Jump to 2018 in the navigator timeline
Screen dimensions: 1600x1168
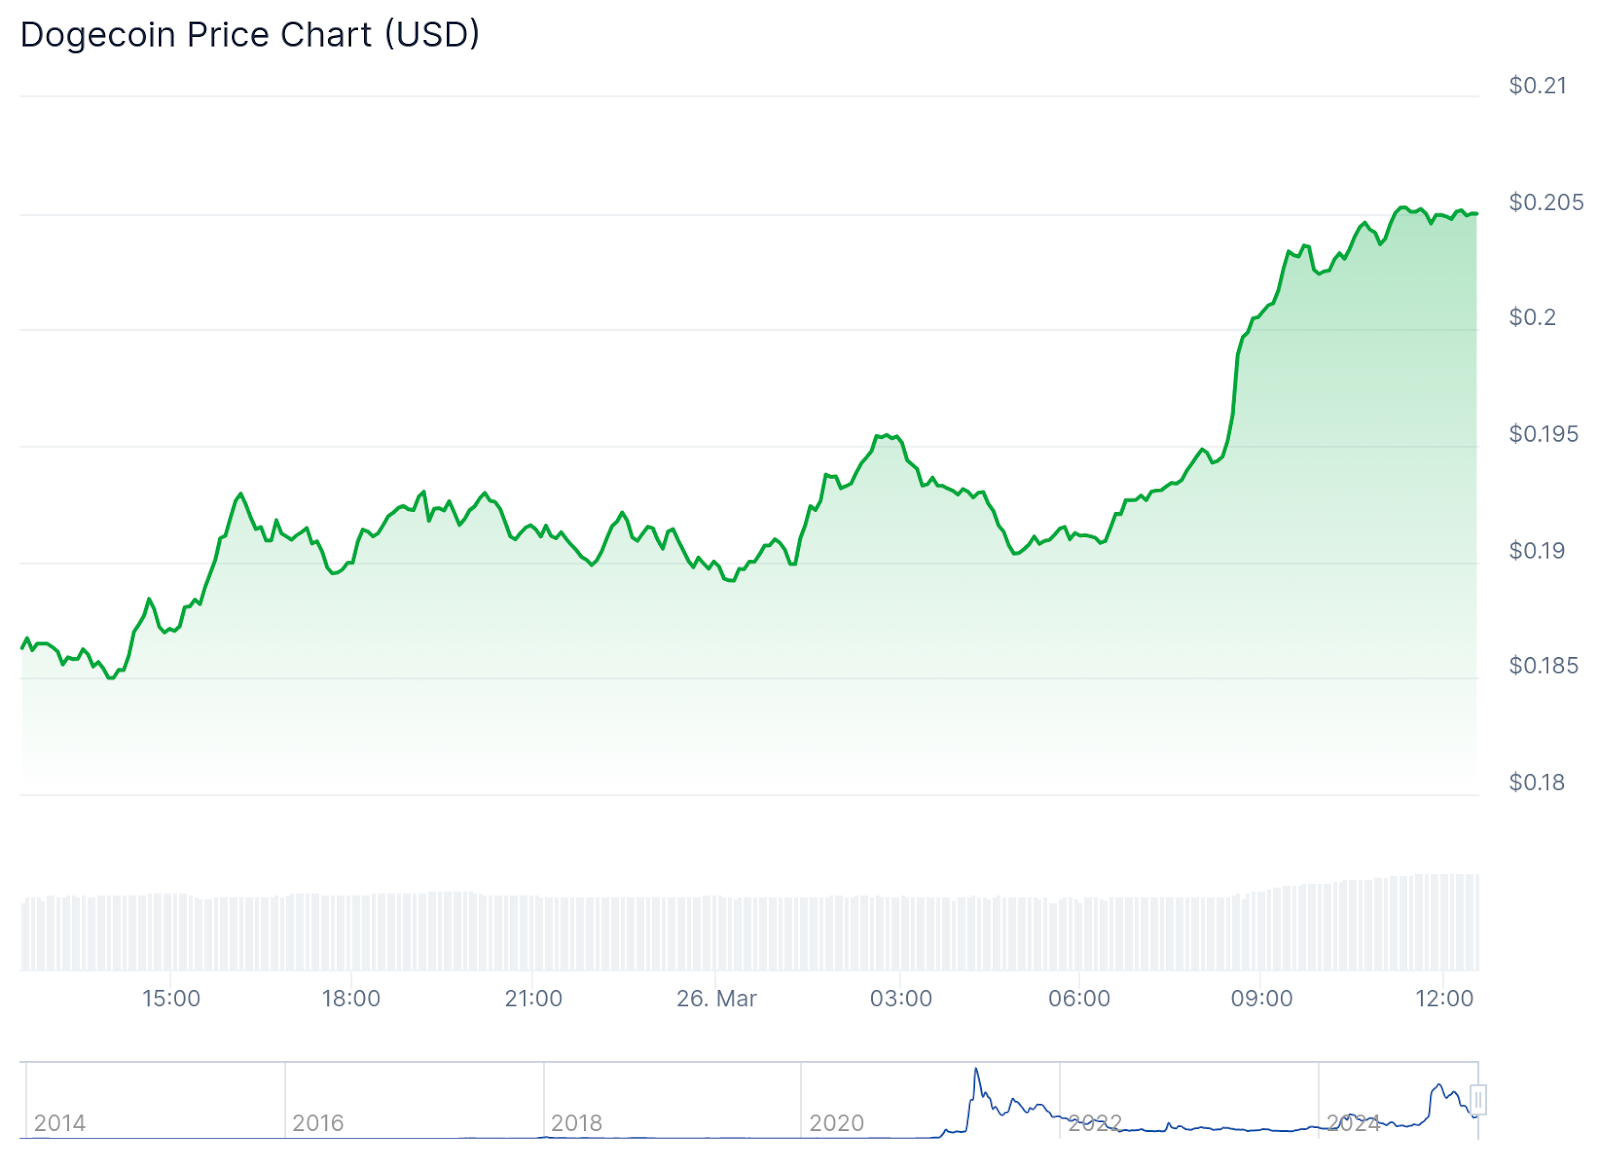577,1123
